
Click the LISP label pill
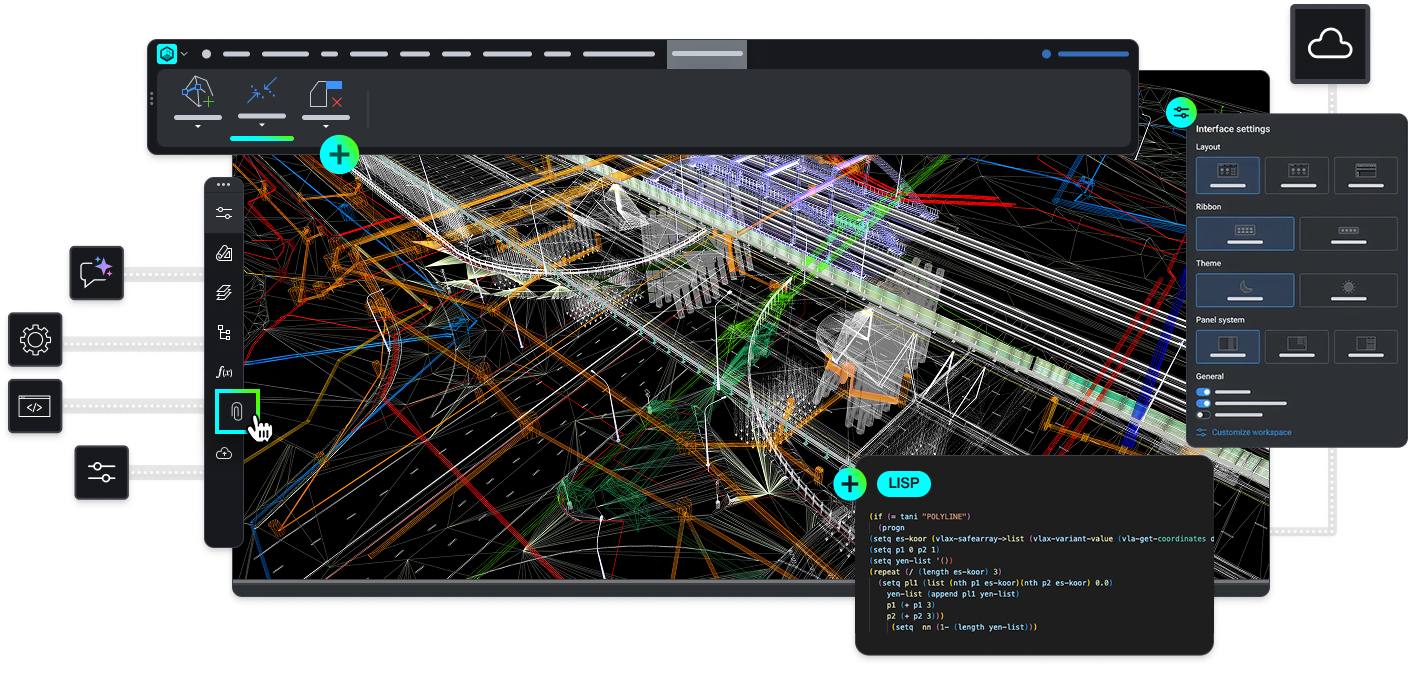[904, 484]
